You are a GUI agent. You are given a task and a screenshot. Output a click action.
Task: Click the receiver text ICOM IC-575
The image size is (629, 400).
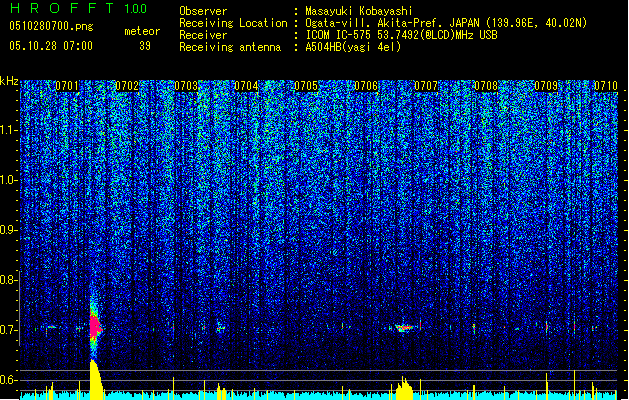pos(339,35)
